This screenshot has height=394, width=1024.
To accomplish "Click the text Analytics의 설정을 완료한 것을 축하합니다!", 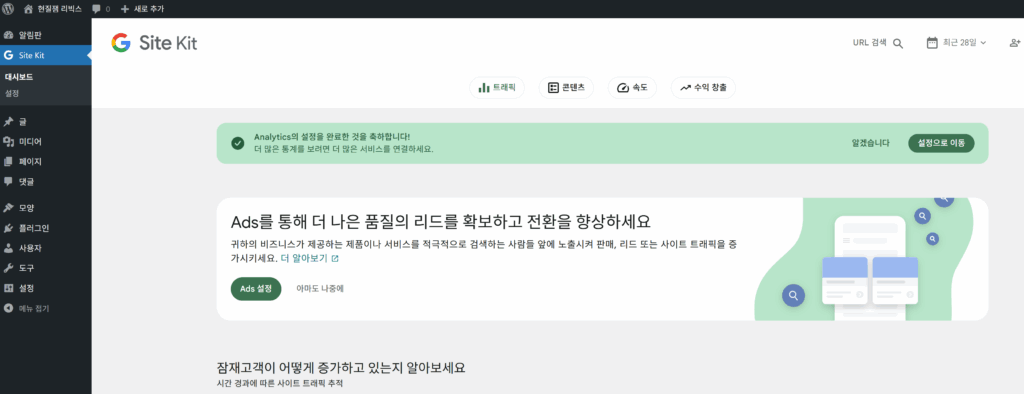I will 332,137.
